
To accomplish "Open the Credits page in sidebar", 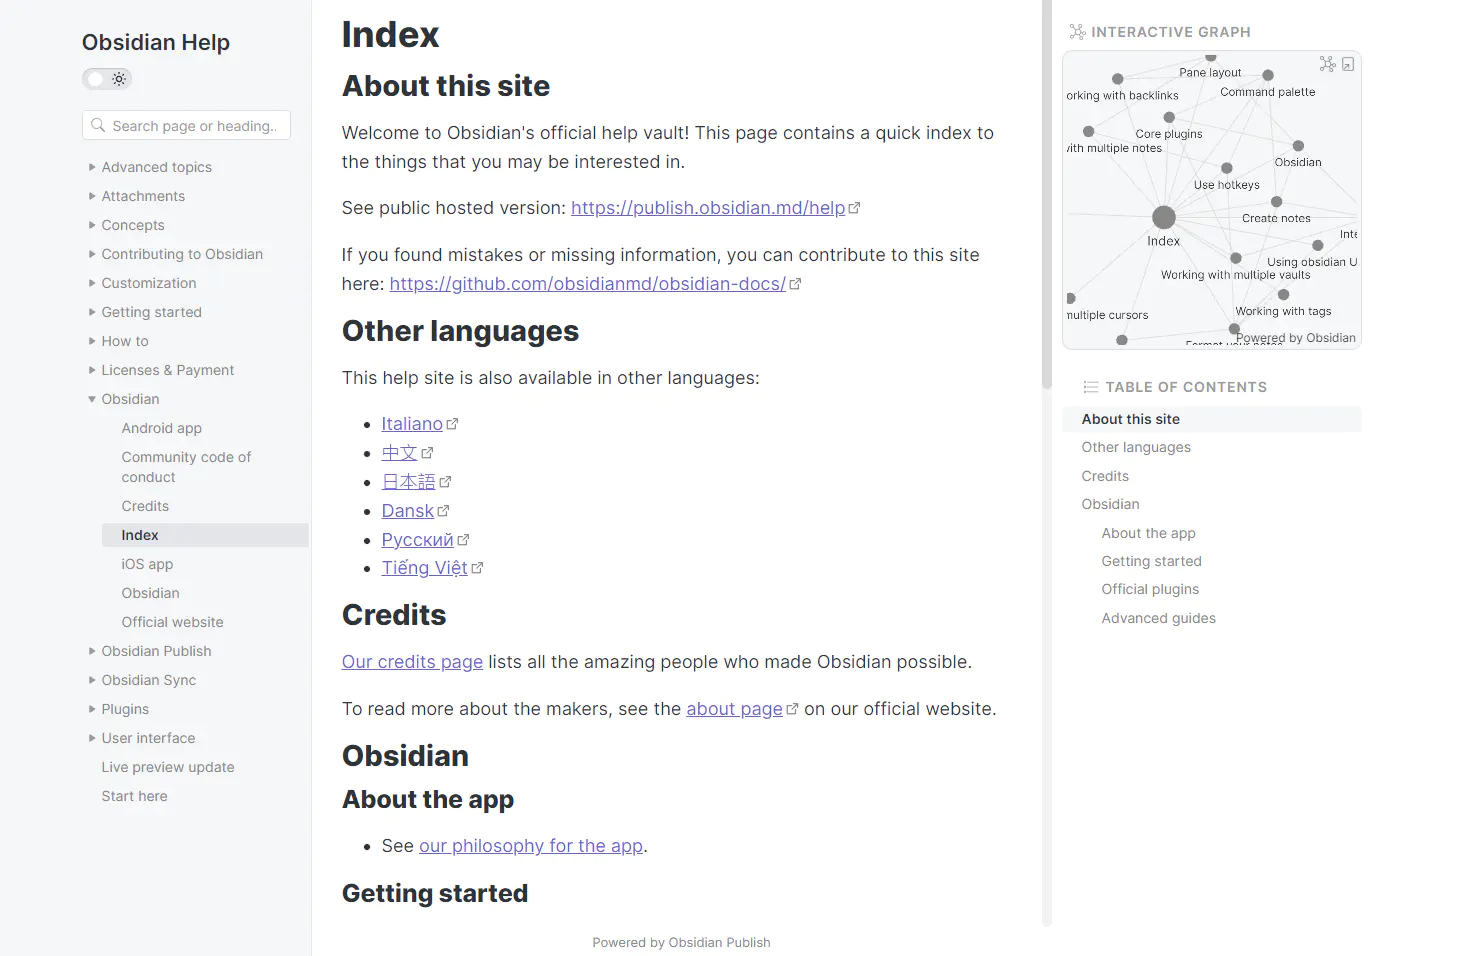I will point(145,506).
